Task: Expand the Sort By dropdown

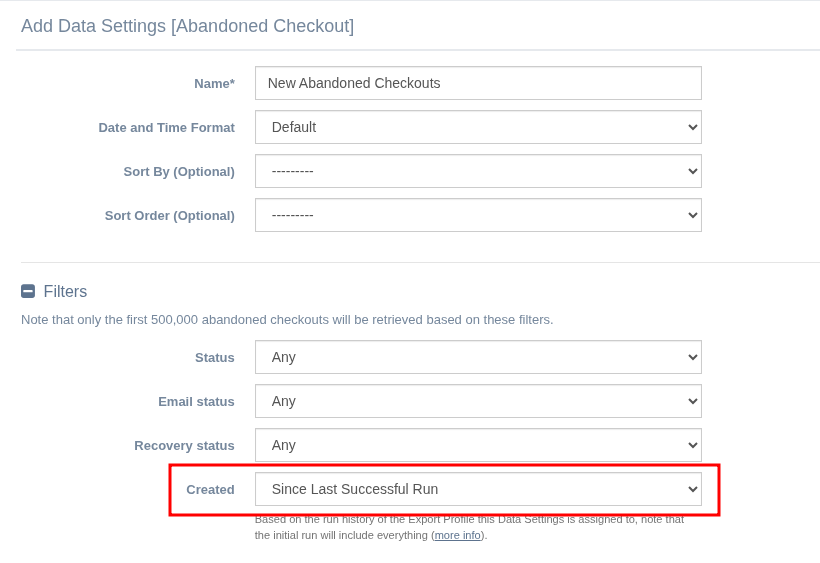Action: [478, 171]
